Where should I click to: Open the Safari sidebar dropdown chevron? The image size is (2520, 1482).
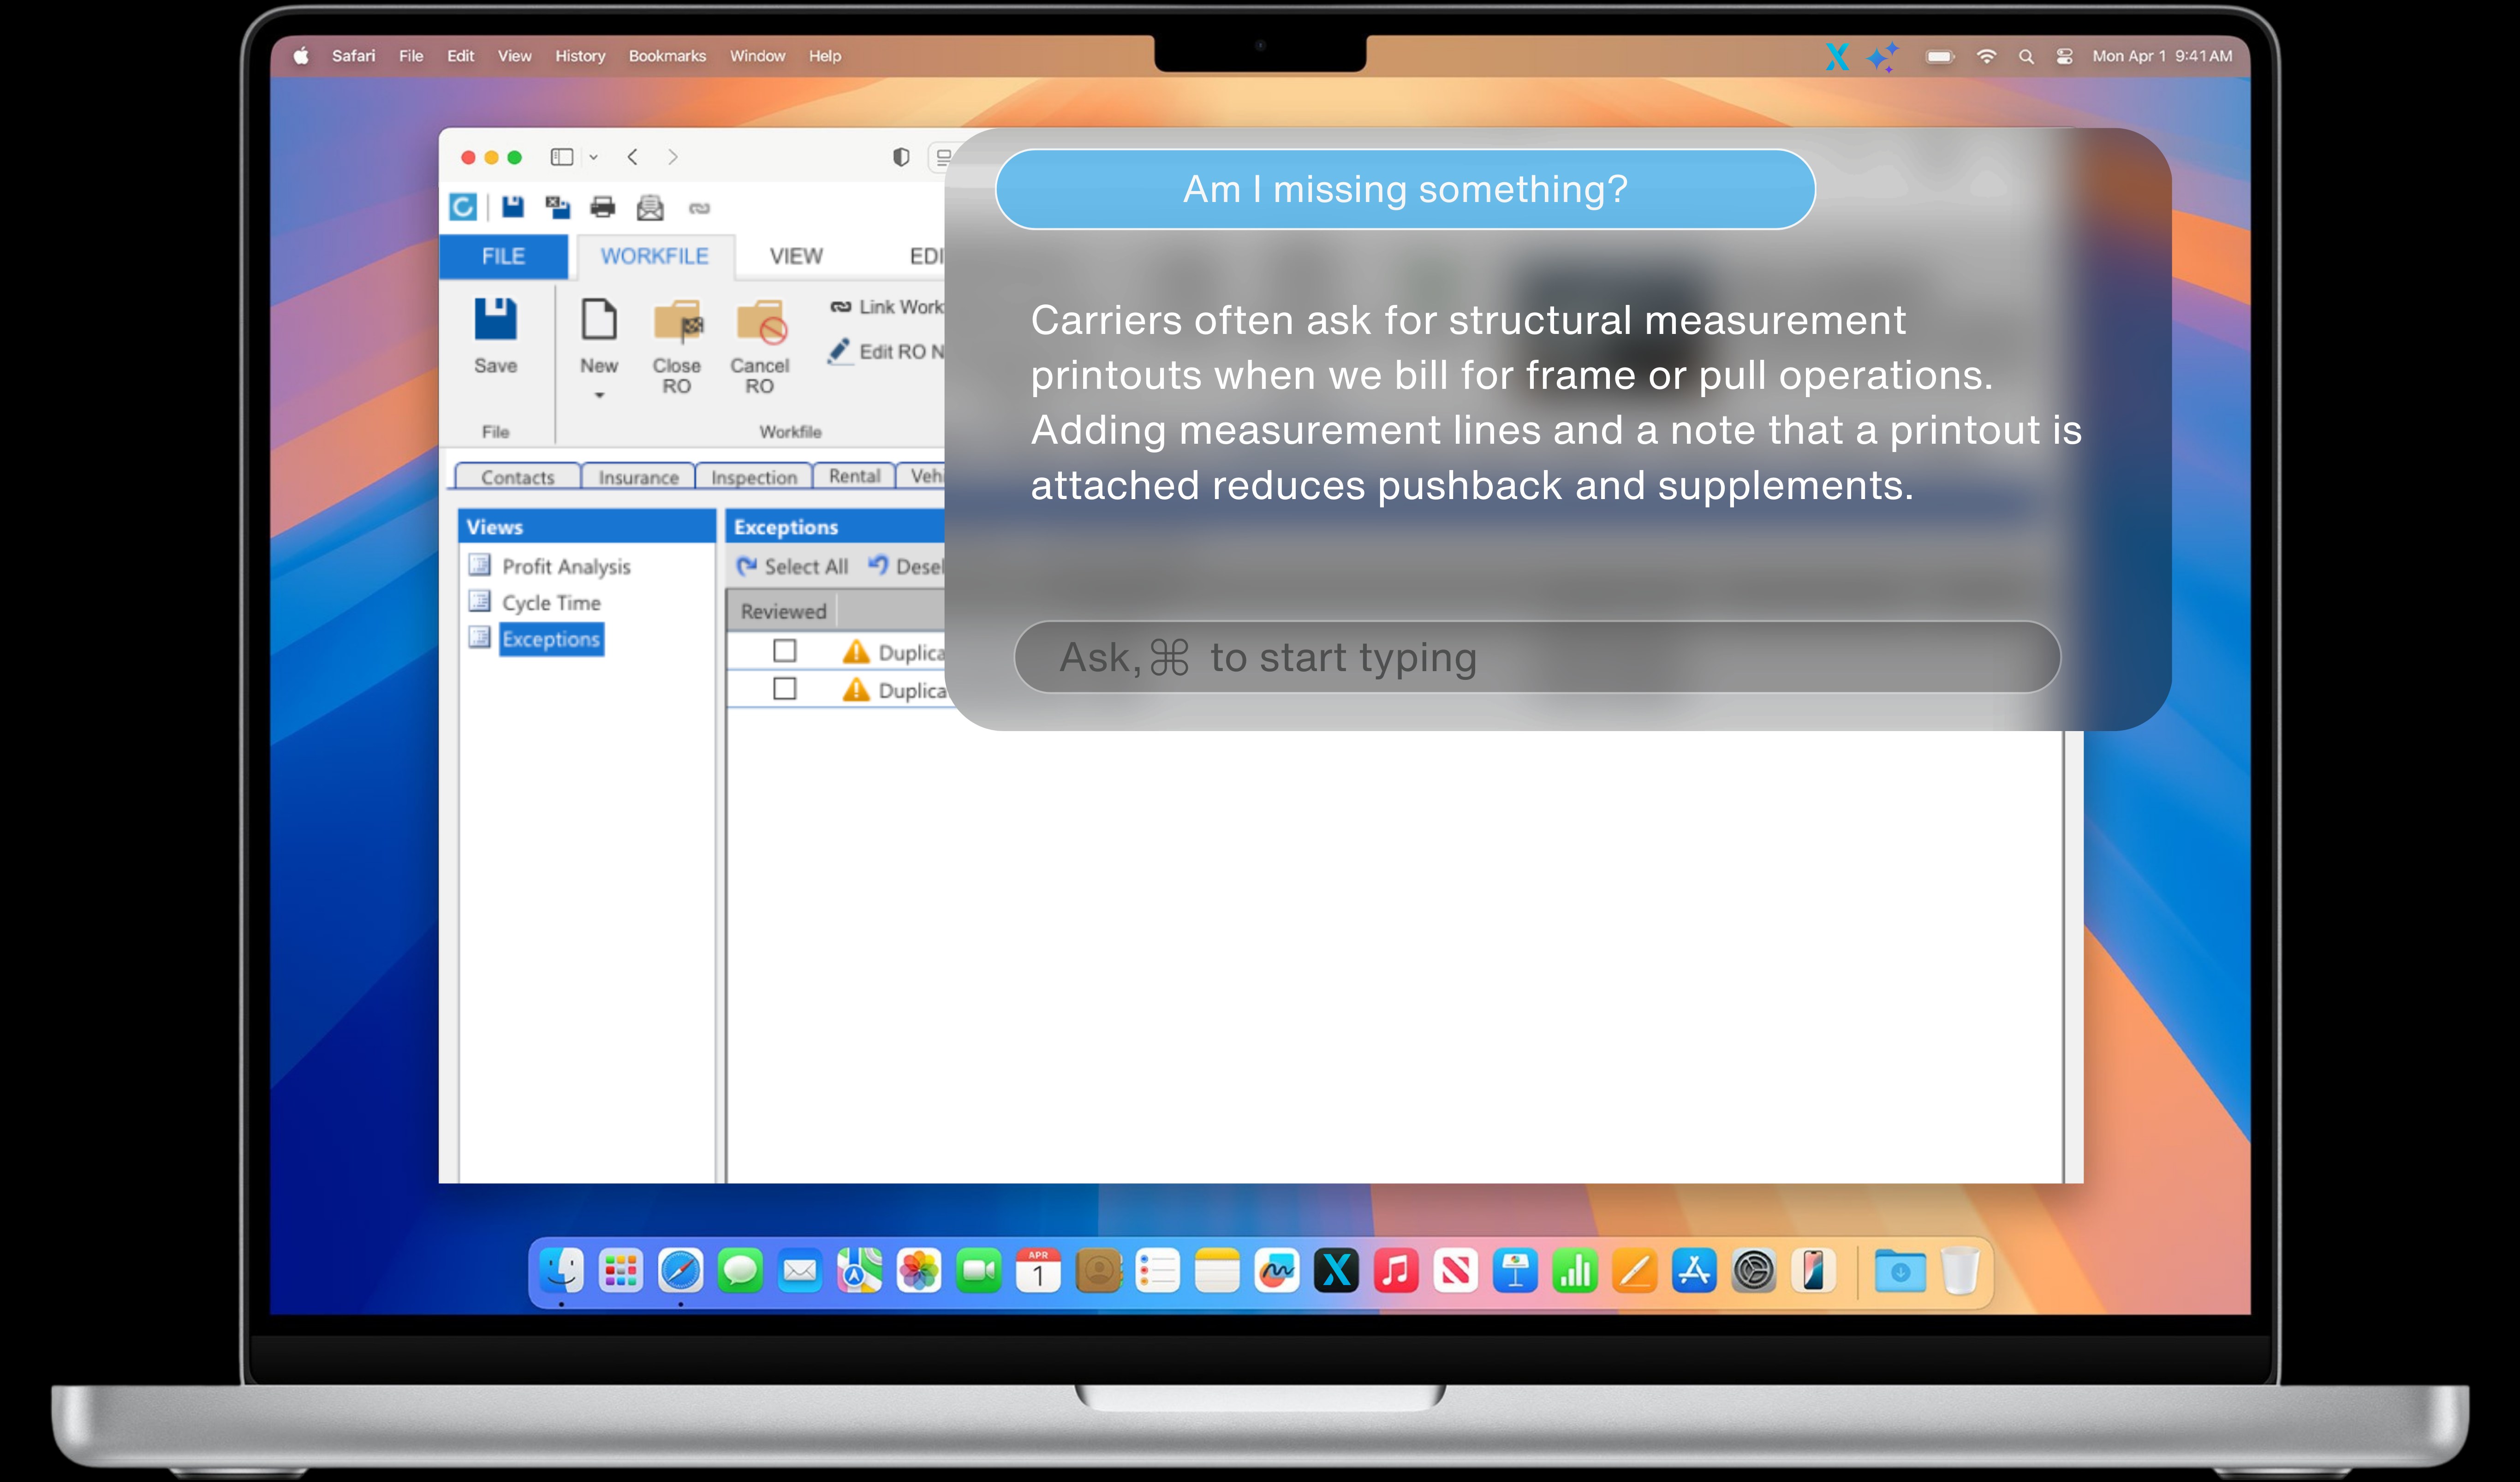tap(593, 157)
